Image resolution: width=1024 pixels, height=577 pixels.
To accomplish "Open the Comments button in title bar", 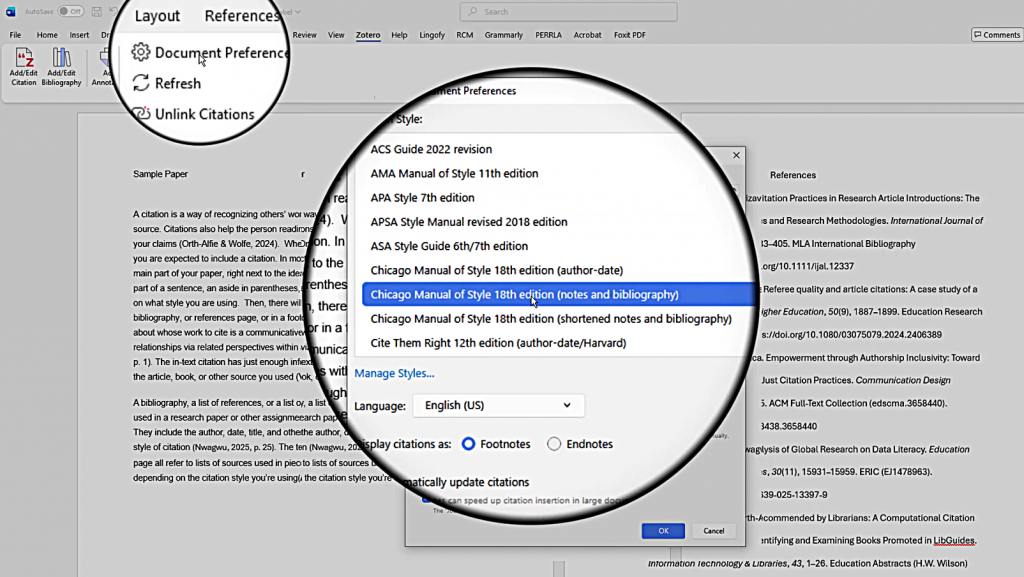I will pyautogui.click(x=996, y=35).
